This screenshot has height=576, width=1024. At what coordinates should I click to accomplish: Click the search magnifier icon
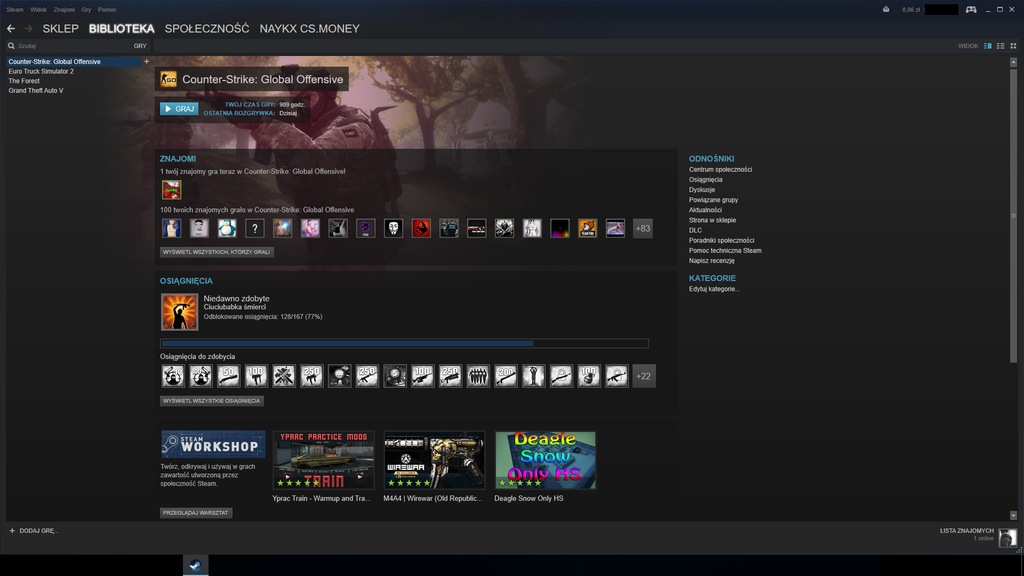click(x=11, y=46)
